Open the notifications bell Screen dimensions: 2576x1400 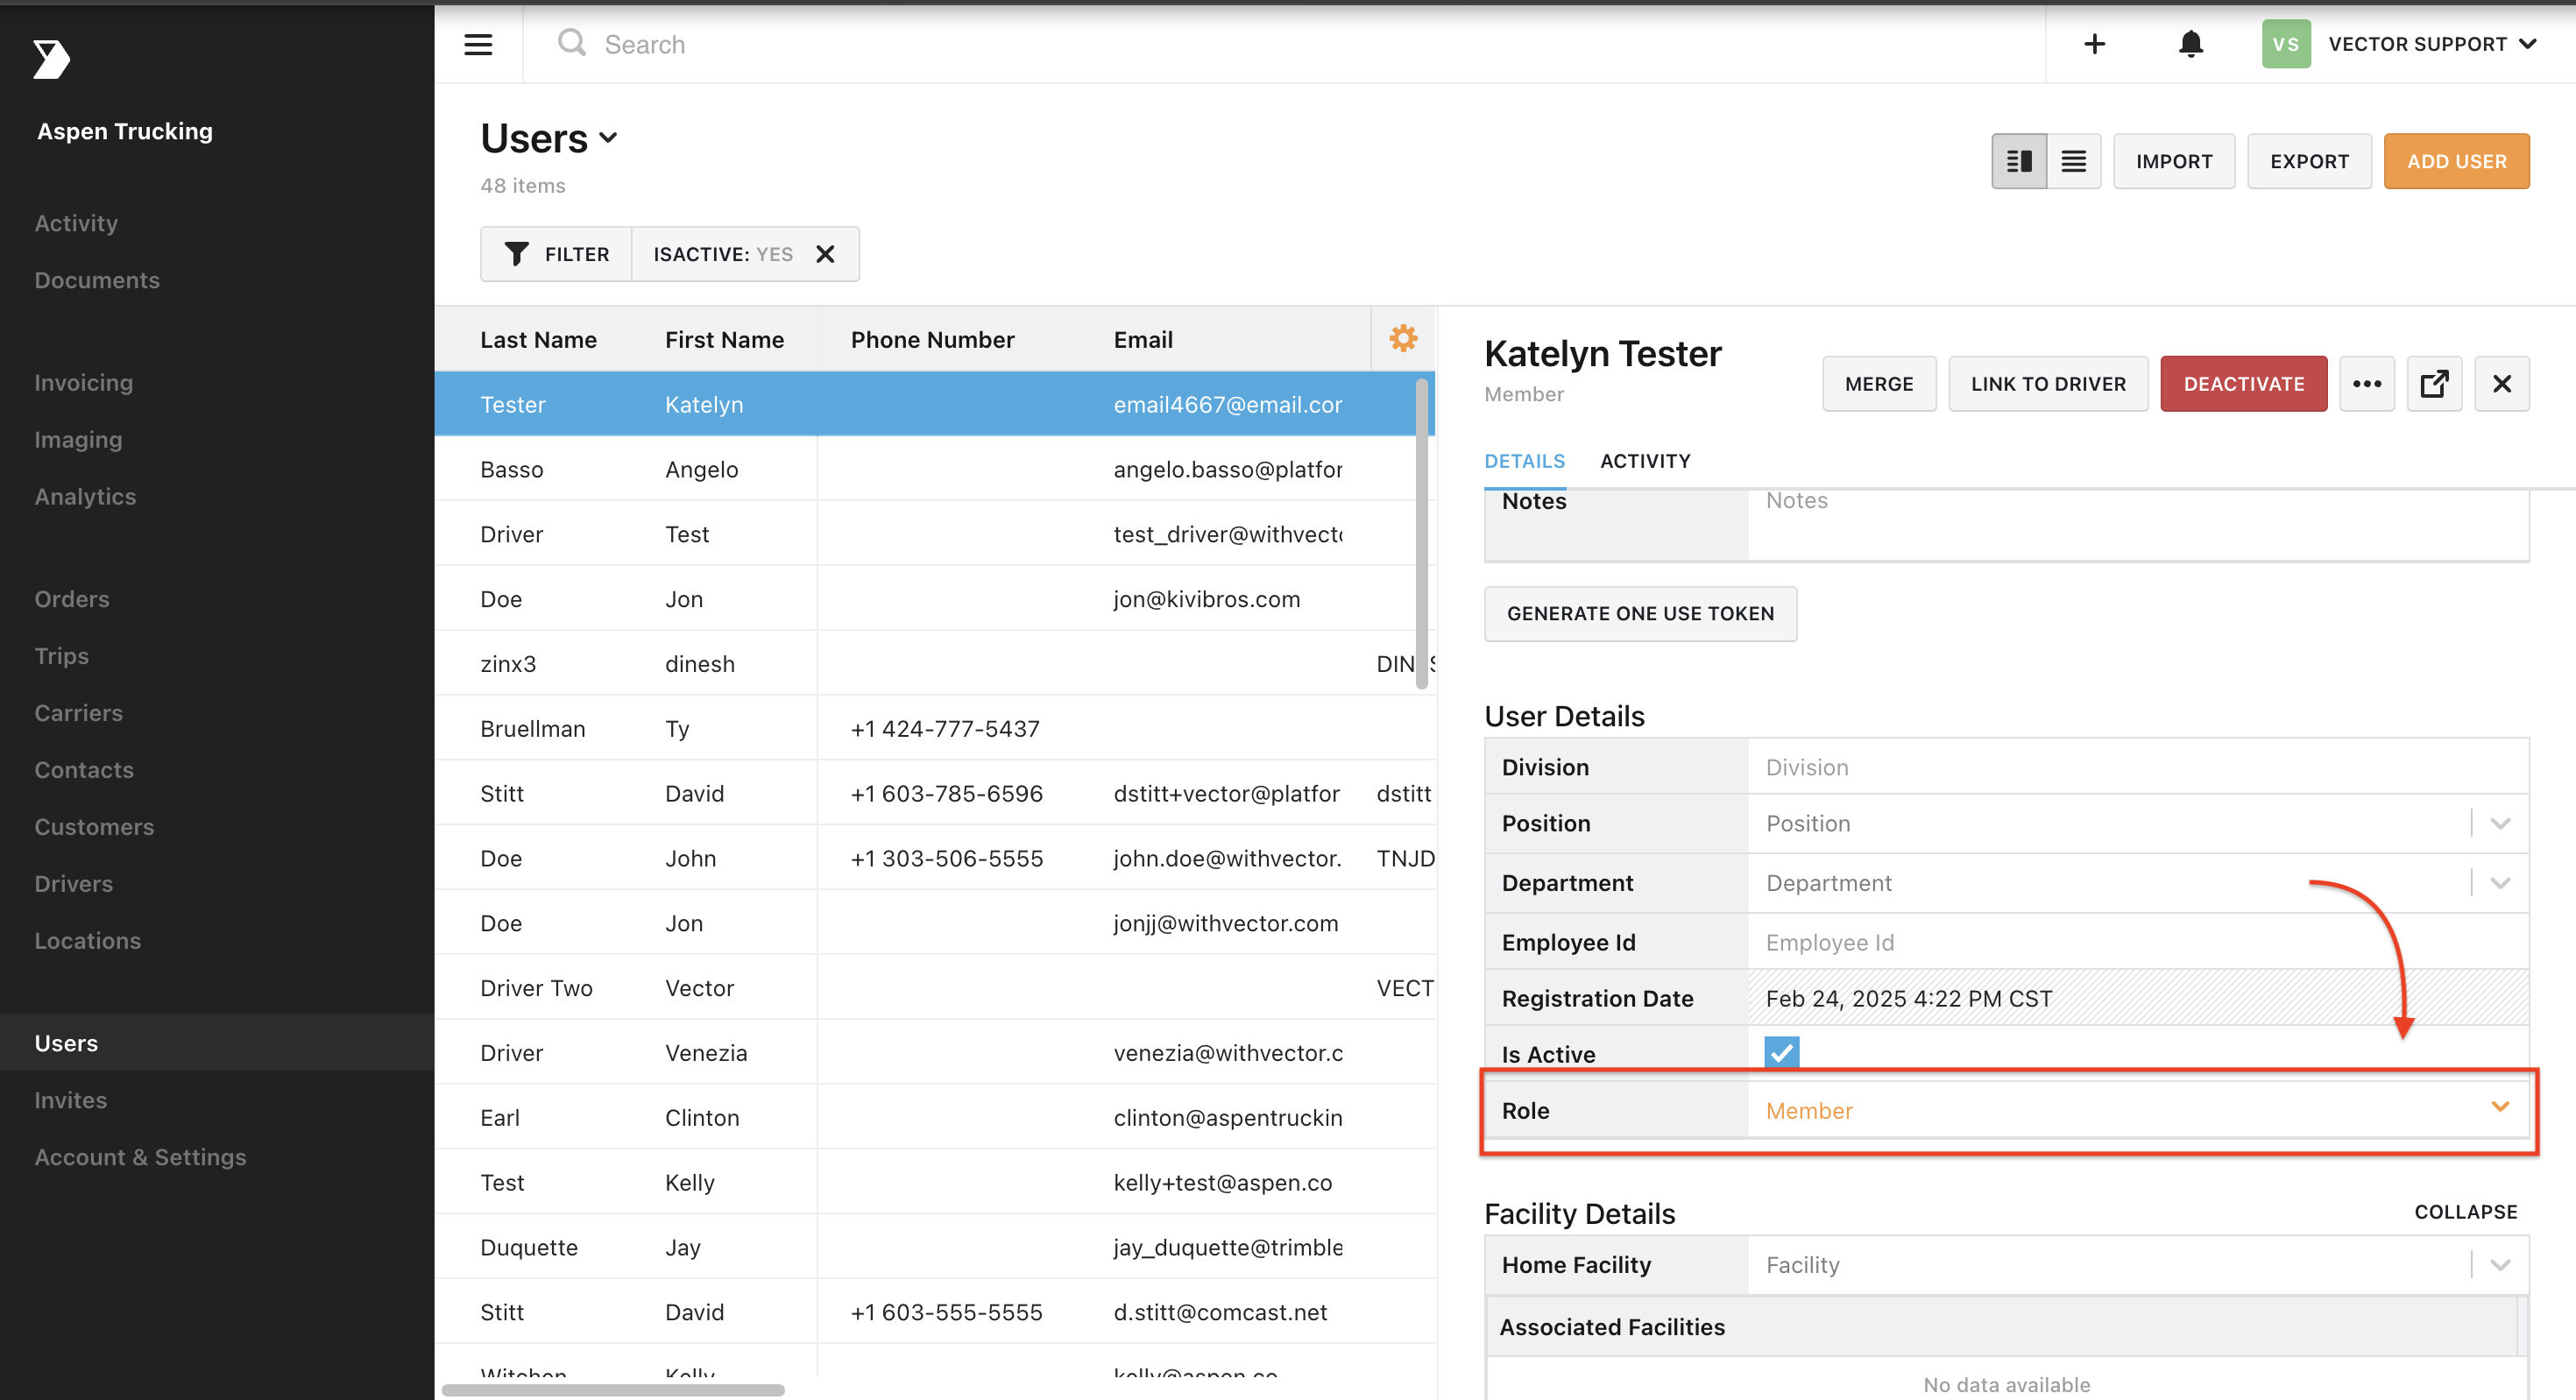(x=2190, y=44)
